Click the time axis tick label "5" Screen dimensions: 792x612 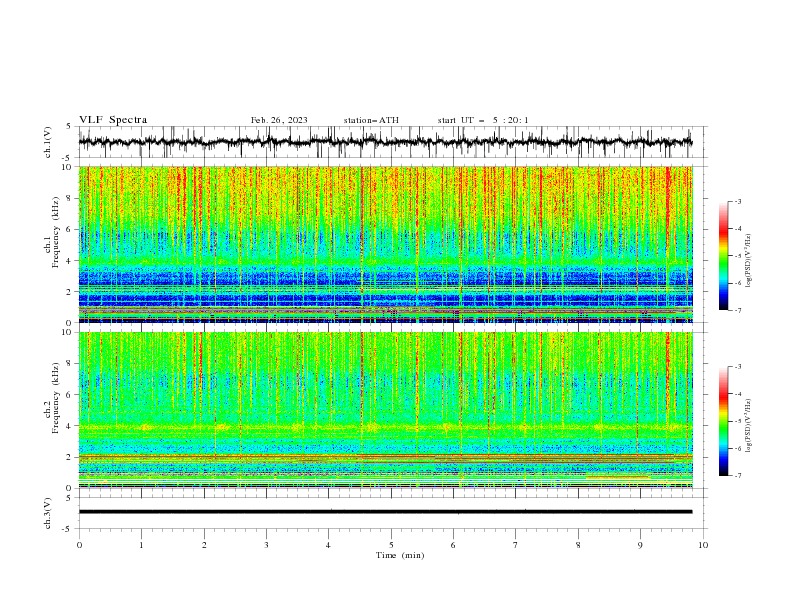coord(391,545)
